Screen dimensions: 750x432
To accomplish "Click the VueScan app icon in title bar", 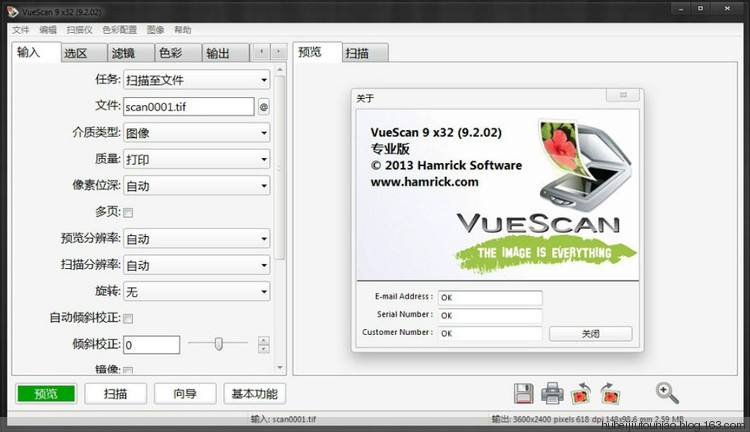I will (x=12, y=11).
